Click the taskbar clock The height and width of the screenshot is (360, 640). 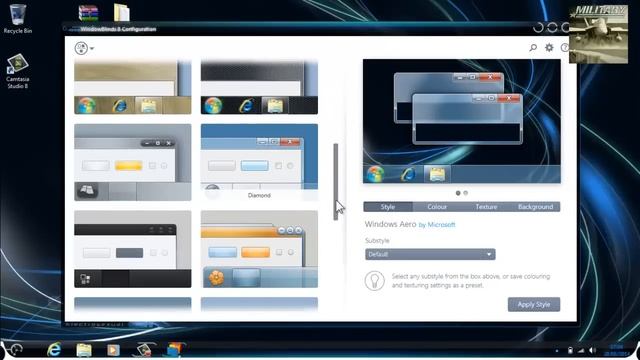click(616, 350)
